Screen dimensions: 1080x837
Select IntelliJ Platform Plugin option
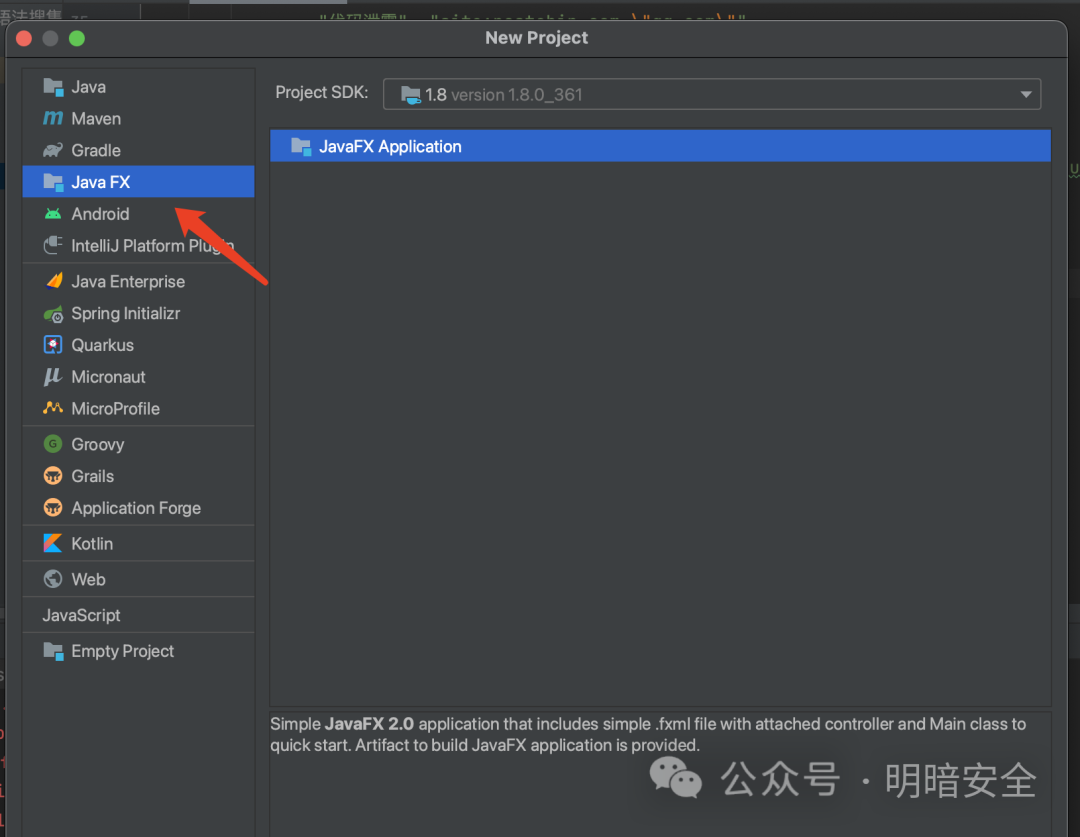click(x=150, y=246)
